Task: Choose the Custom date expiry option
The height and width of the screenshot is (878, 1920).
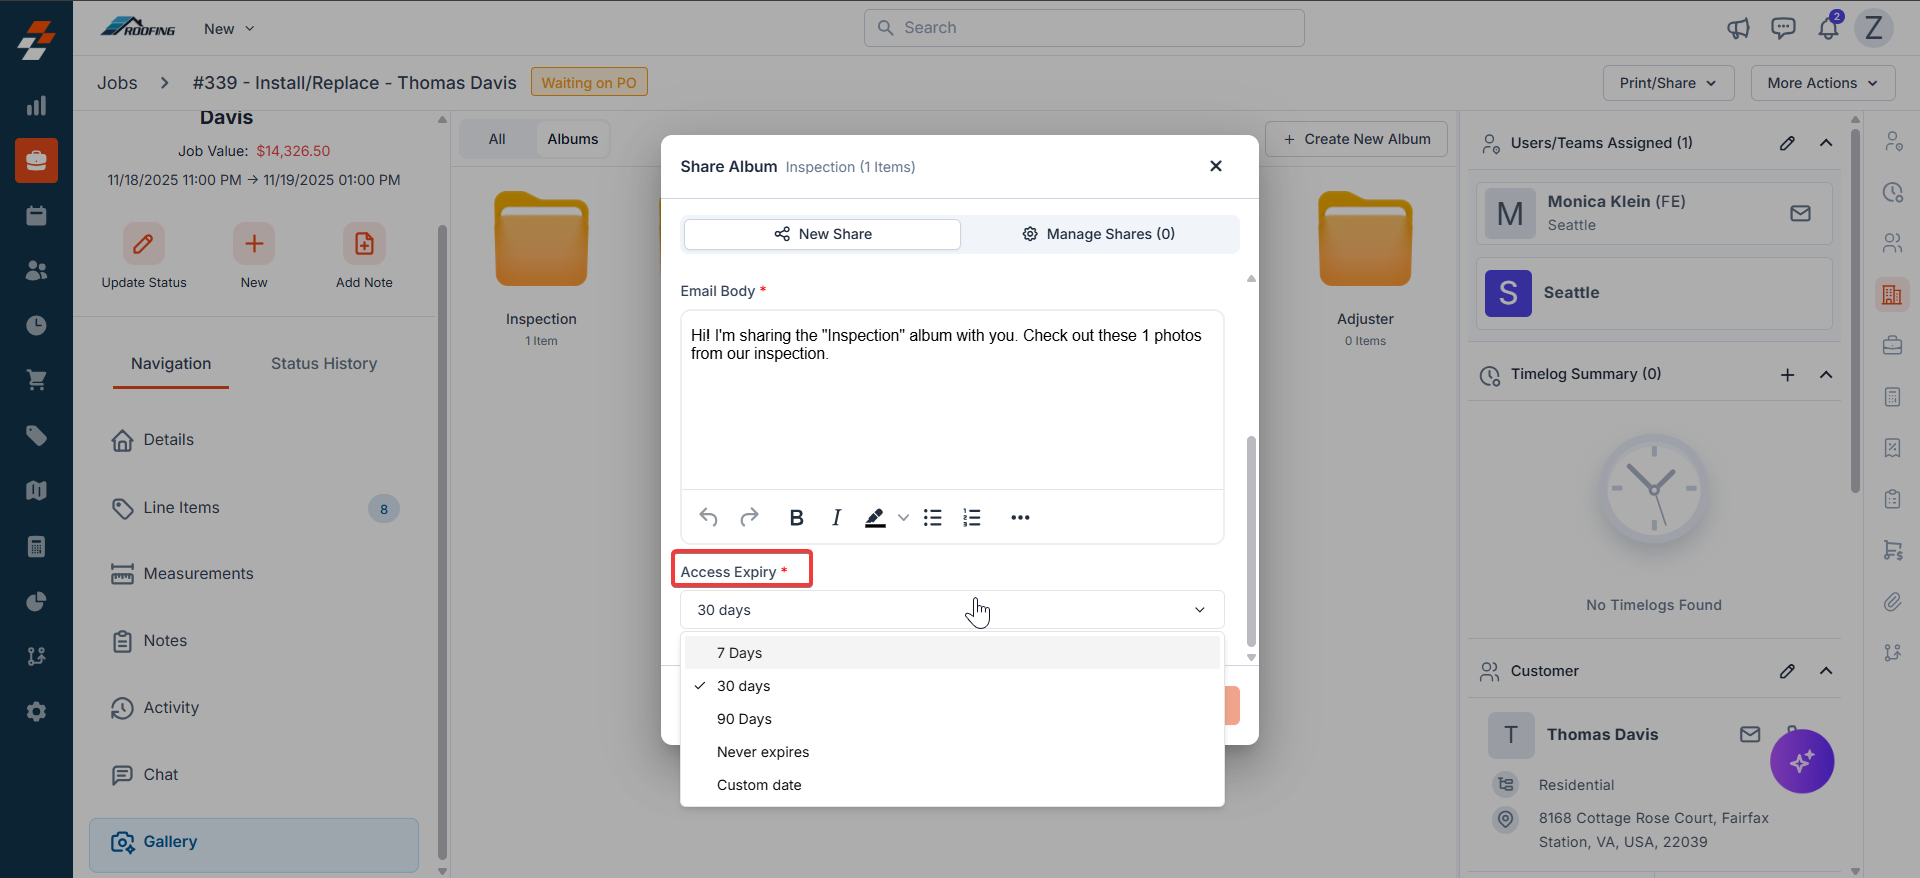Action: 952,785
